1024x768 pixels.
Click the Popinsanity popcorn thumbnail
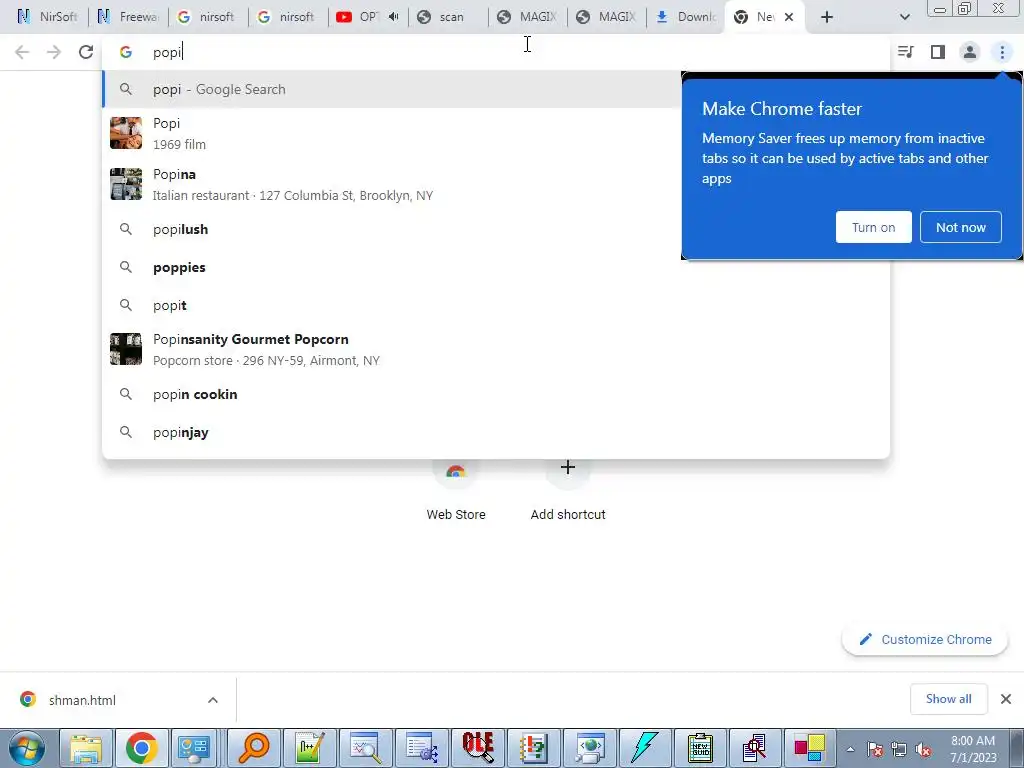tap(125, 349)
